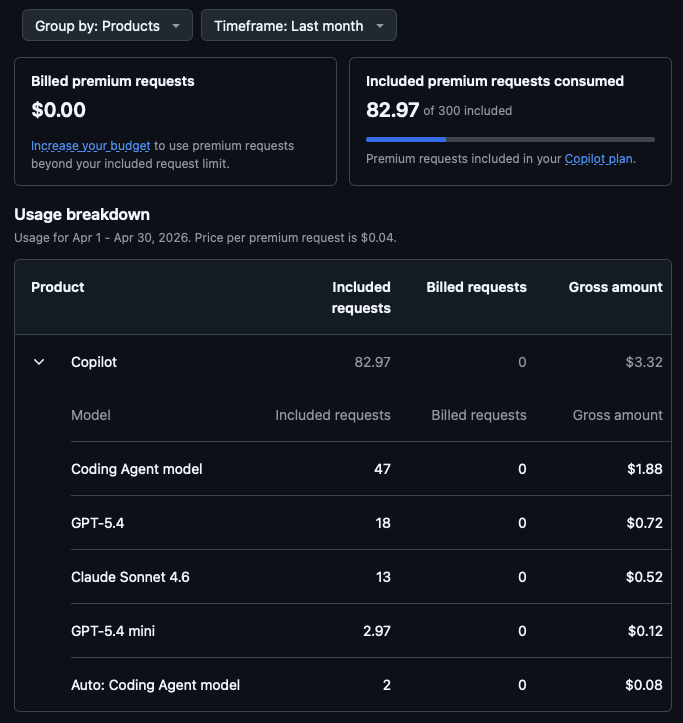
Task: Click the 47 included requests value
Action: tap(382, 469)
